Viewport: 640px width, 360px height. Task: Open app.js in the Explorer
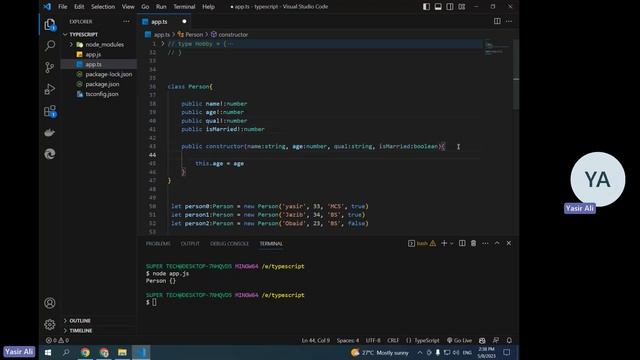tap(93, 54)
